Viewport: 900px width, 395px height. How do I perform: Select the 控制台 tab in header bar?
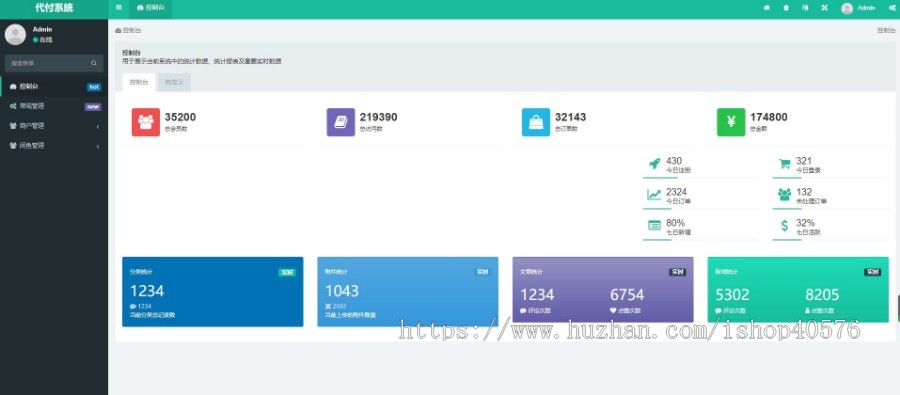click(151, 8)
